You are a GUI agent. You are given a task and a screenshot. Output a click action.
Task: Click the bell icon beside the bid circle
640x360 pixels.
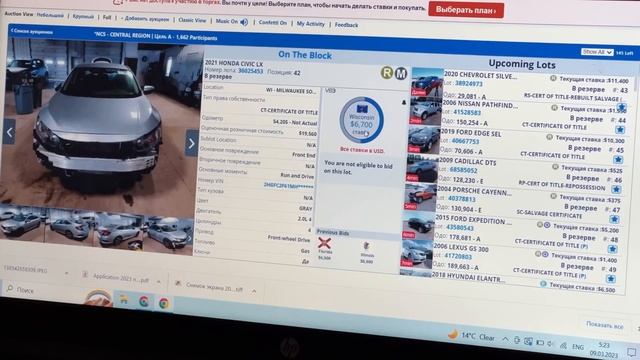coord(404,102)
